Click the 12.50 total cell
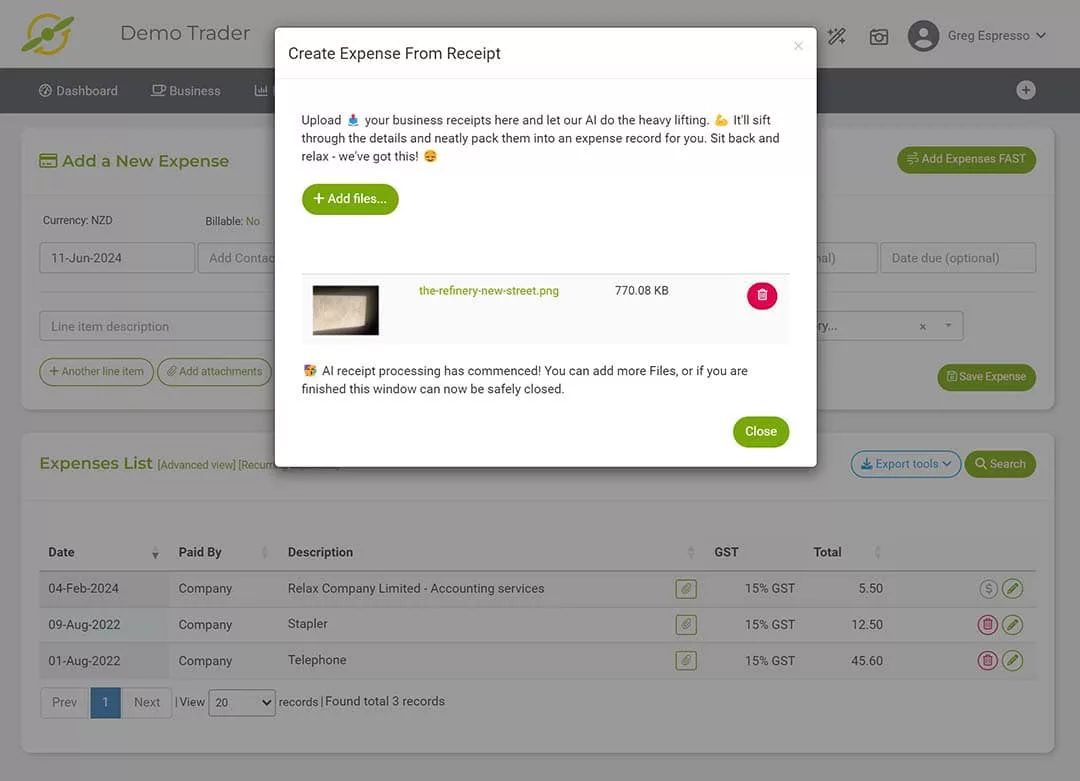1080x781 pixels. pos(866,625)
